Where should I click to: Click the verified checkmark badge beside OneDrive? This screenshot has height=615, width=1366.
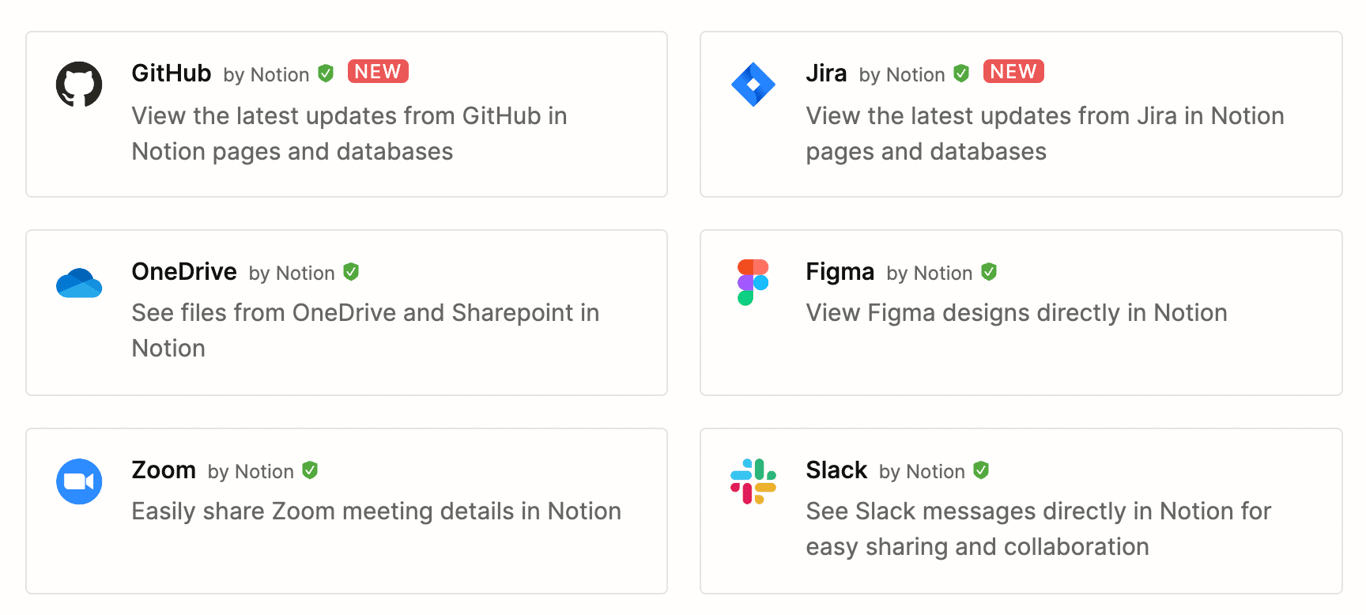point(351,272)
